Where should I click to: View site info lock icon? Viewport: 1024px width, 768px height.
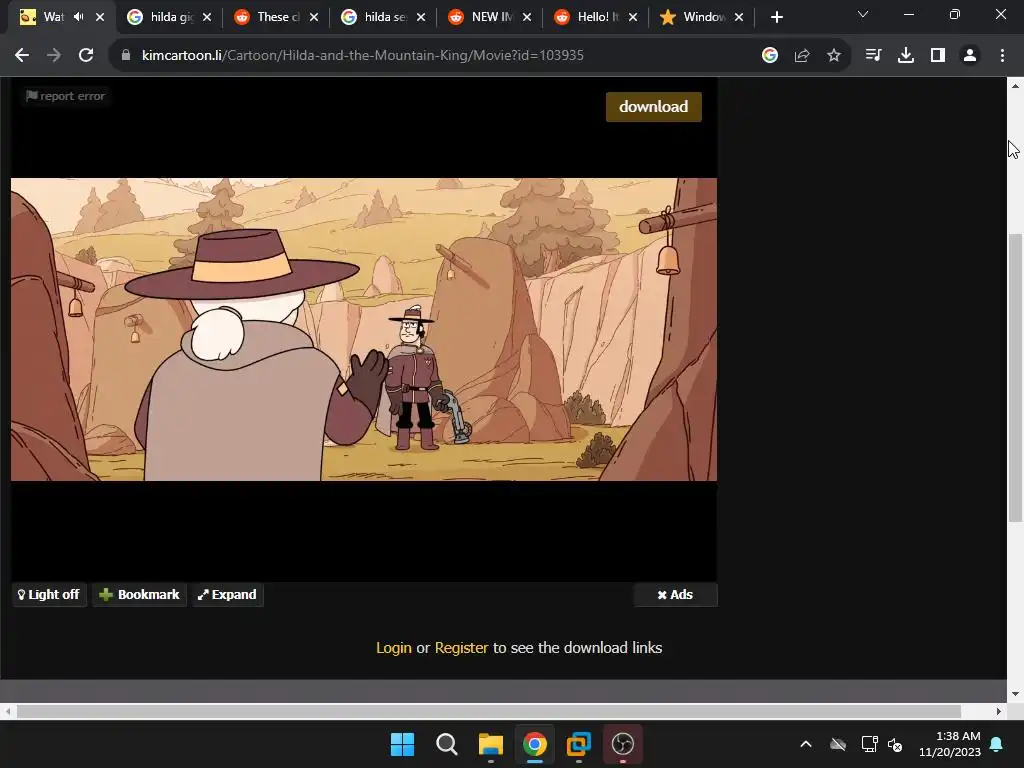126,55
